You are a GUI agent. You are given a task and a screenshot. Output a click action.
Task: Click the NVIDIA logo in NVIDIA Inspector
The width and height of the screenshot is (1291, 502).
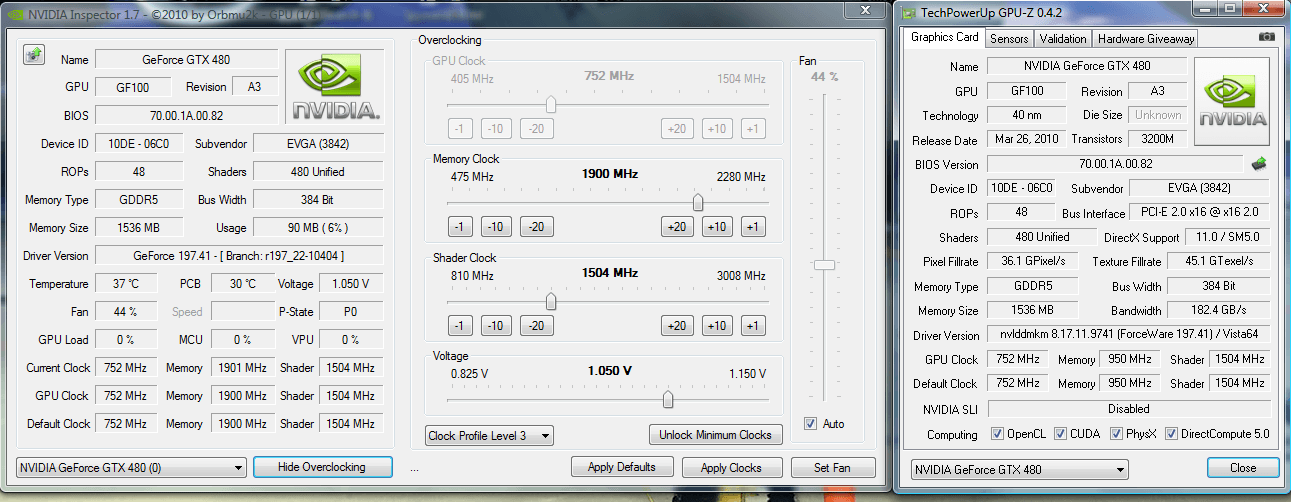click(335, 87)
